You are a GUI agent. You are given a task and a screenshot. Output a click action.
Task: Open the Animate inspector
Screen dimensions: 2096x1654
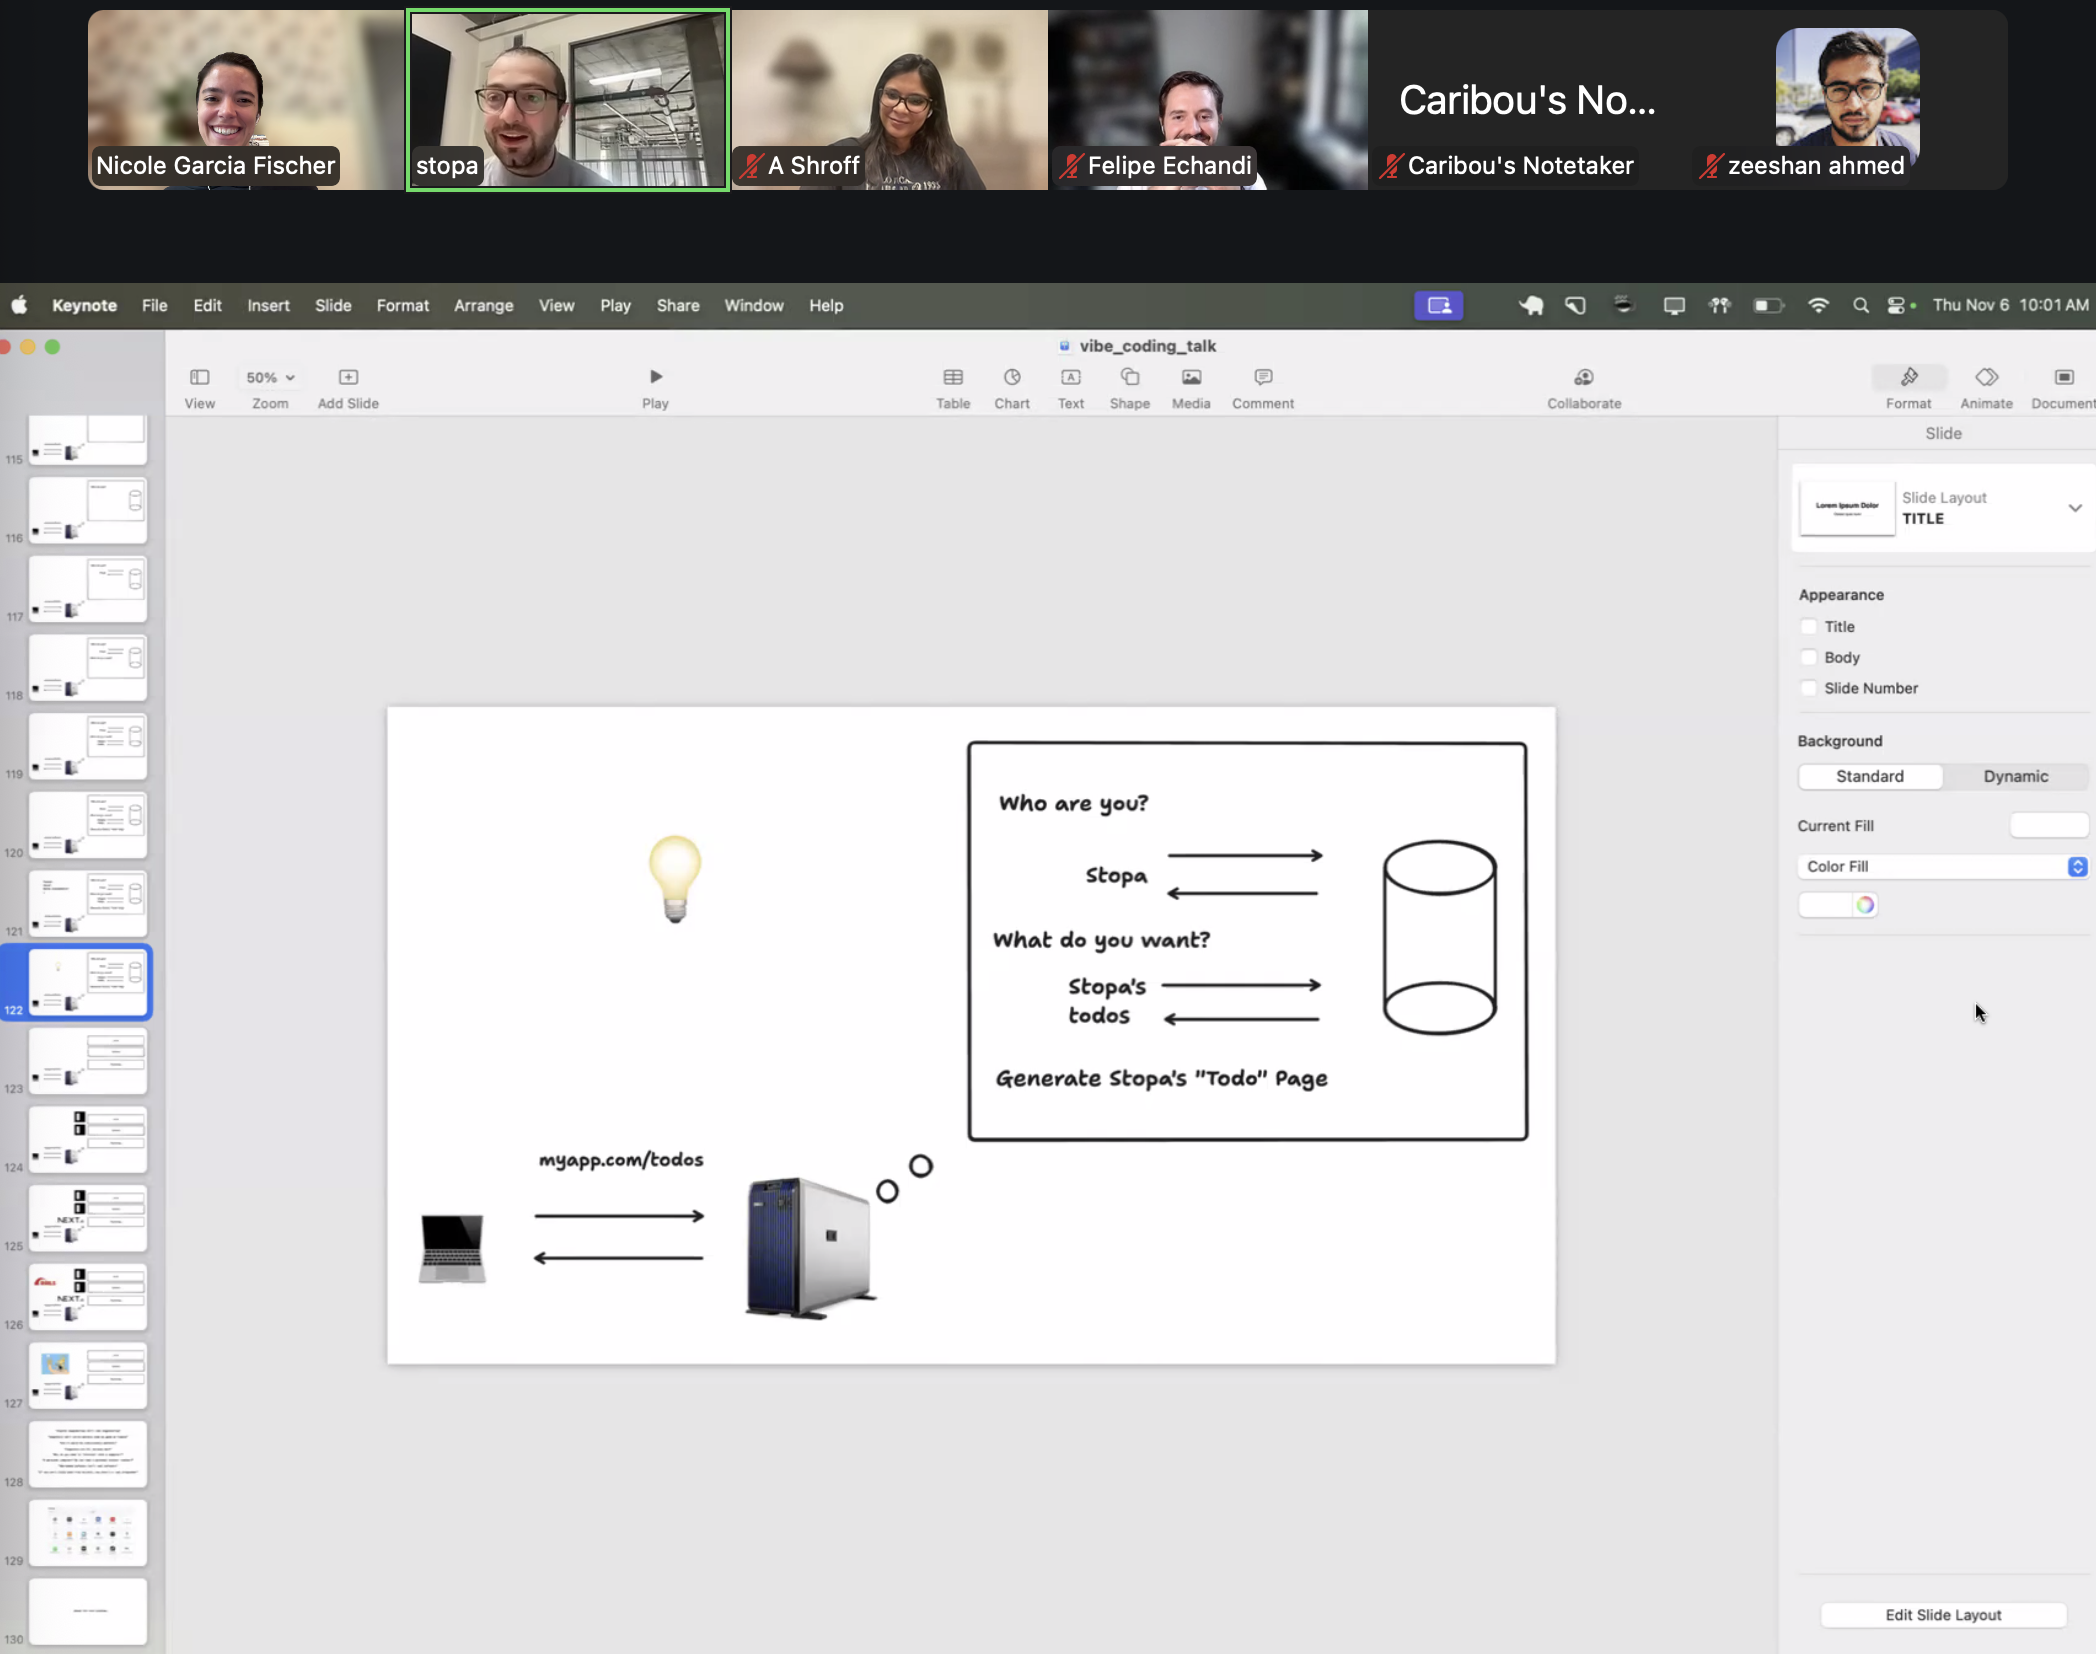1985,377
